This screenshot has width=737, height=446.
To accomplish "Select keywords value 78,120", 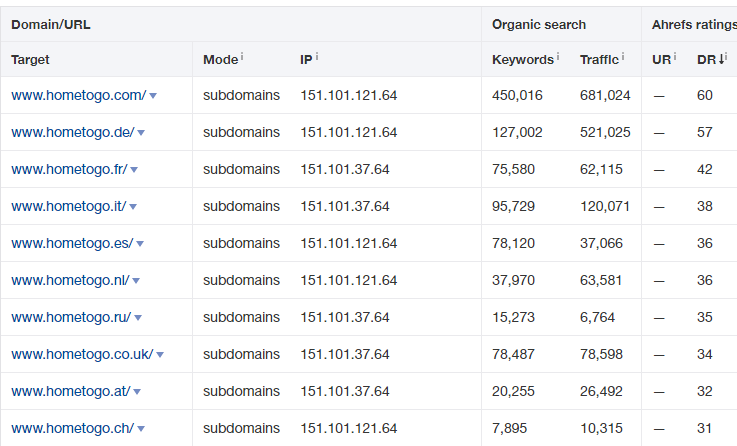I will (x=513, y=243).
